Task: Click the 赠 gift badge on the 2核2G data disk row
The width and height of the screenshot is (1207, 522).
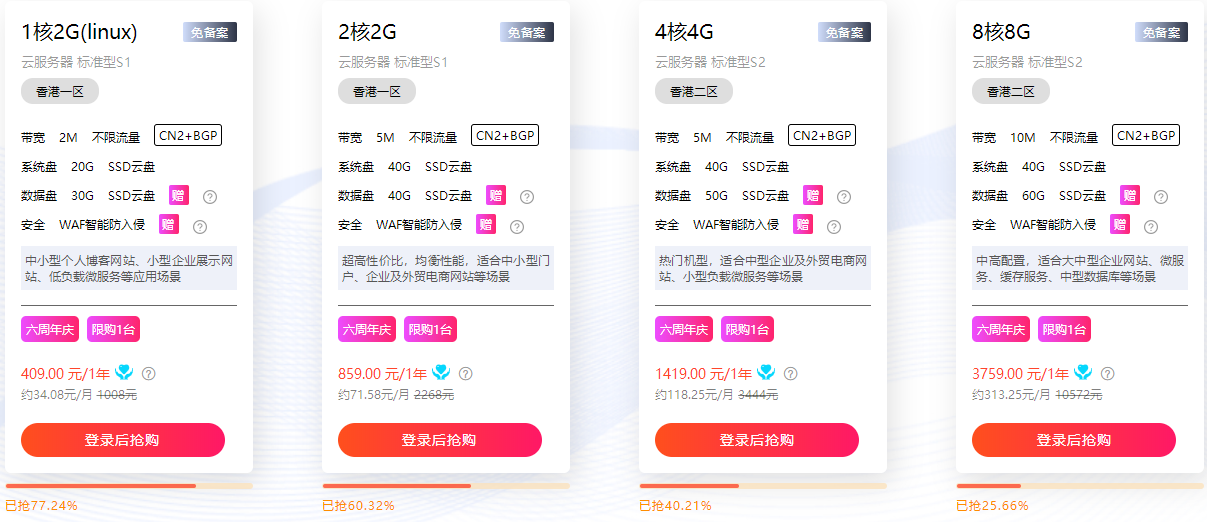Action: pos(496,195)
